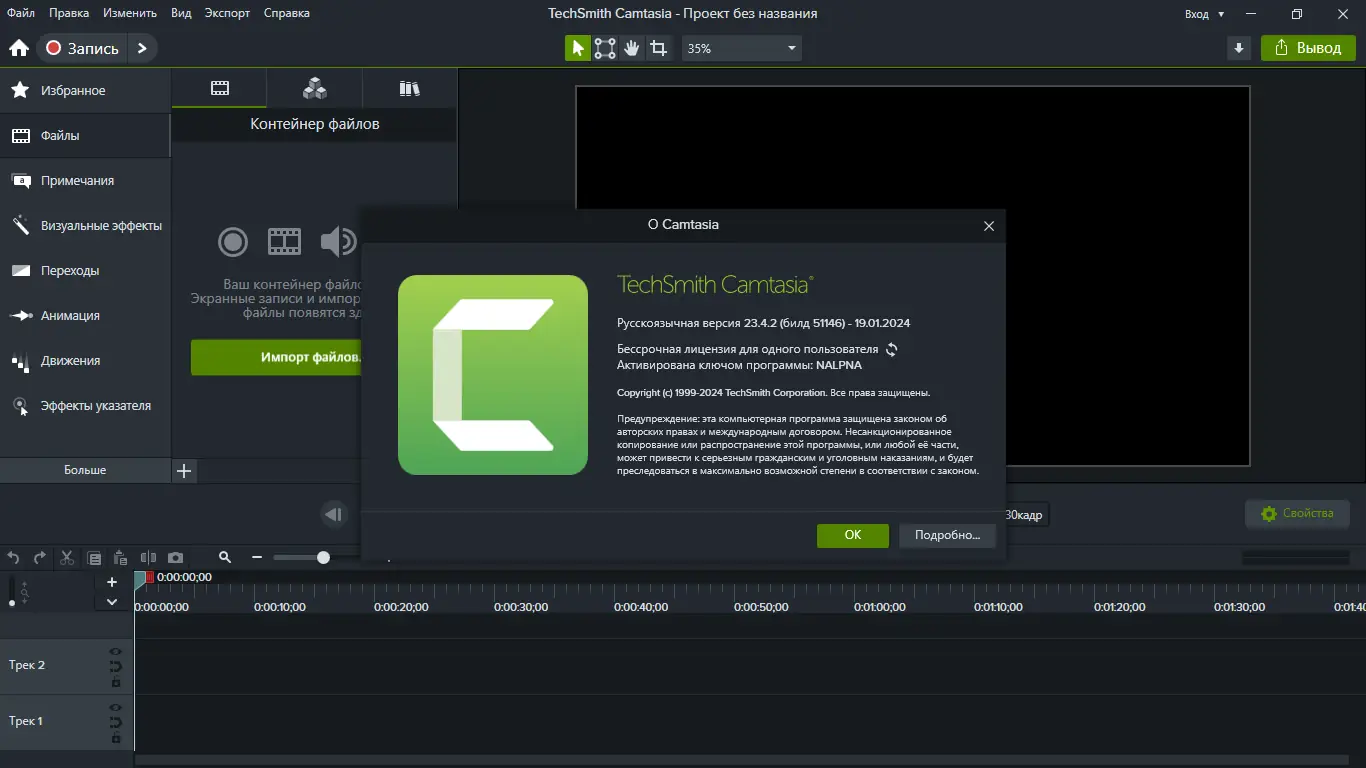Open Избранное in the sidebar
The image size is (1366, 768).
point(85,90)
